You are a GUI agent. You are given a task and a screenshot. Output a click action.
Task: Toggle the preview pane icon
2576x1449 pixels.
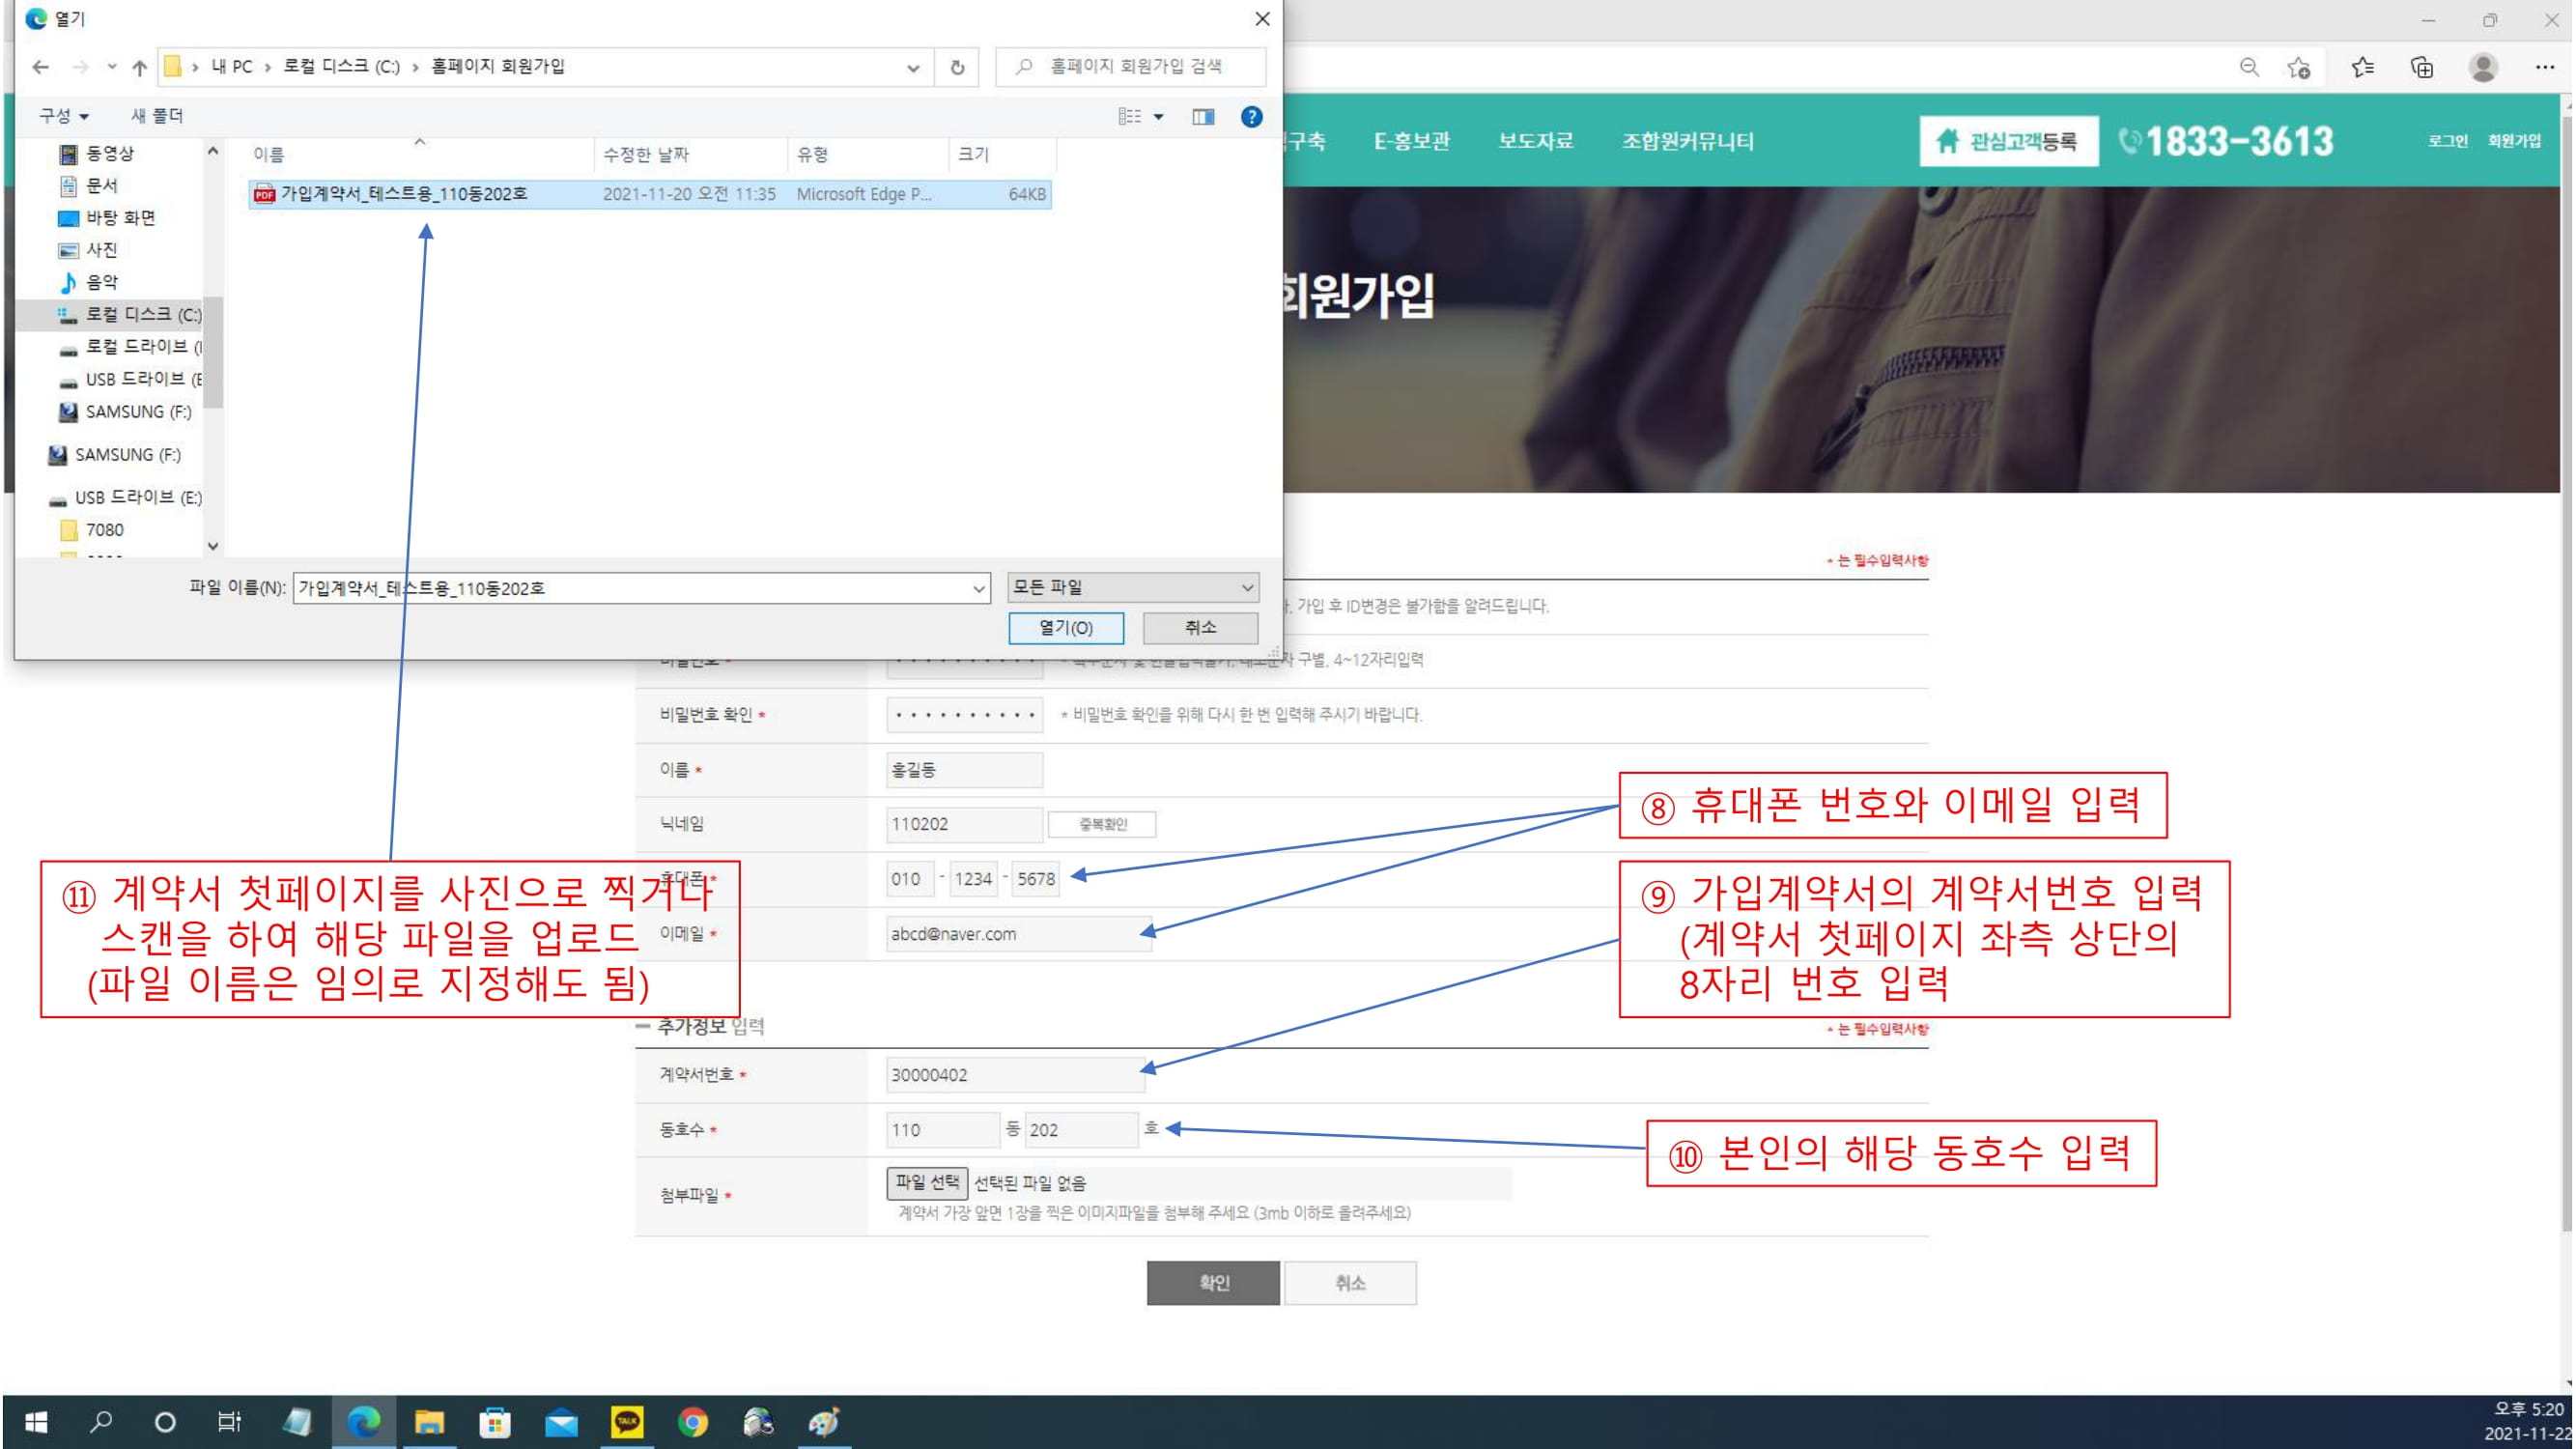1203,116
